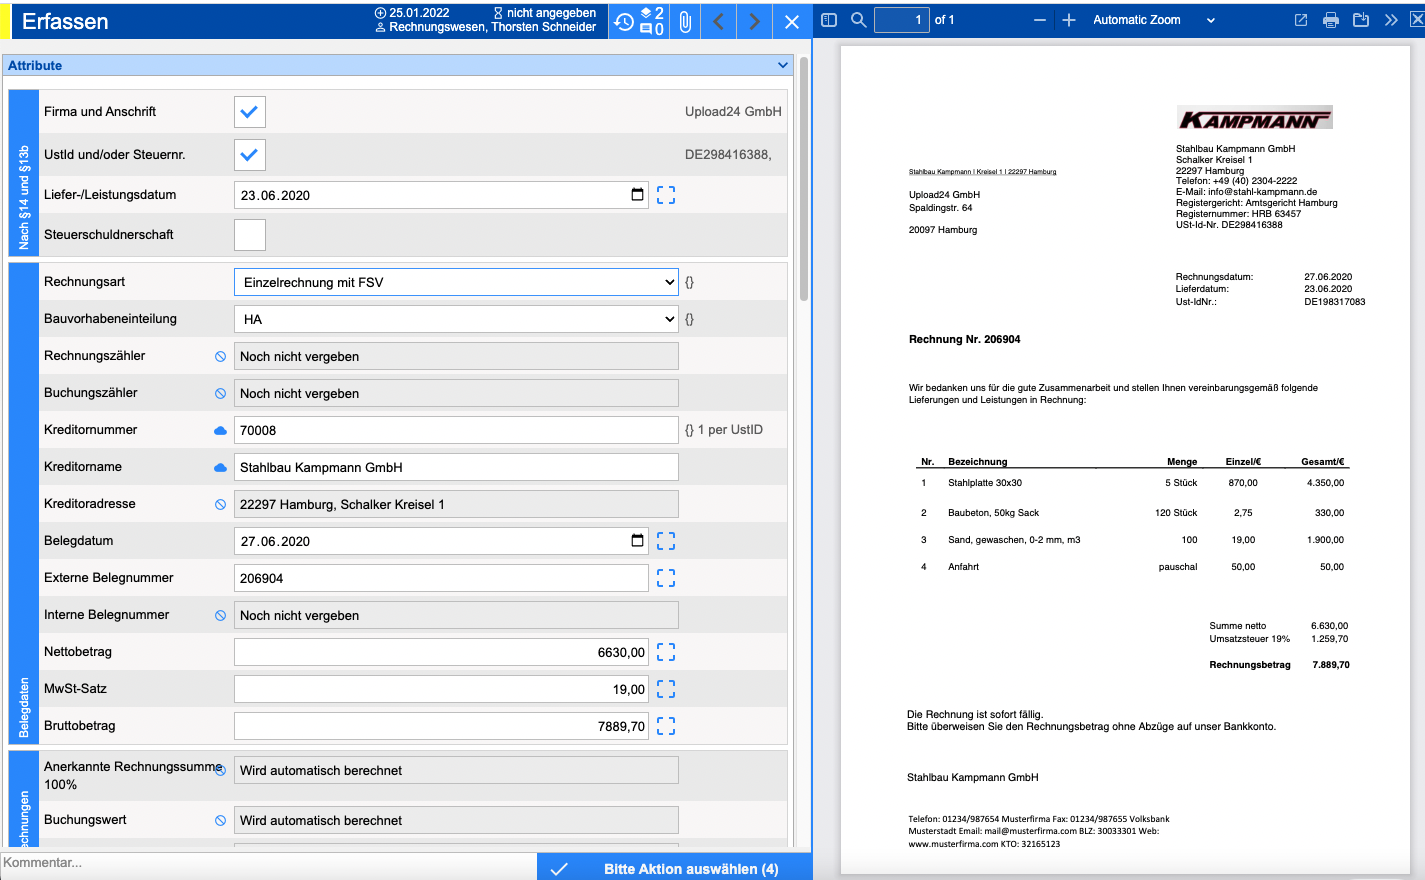Close the PDF viewer panel

(1417, 20)
